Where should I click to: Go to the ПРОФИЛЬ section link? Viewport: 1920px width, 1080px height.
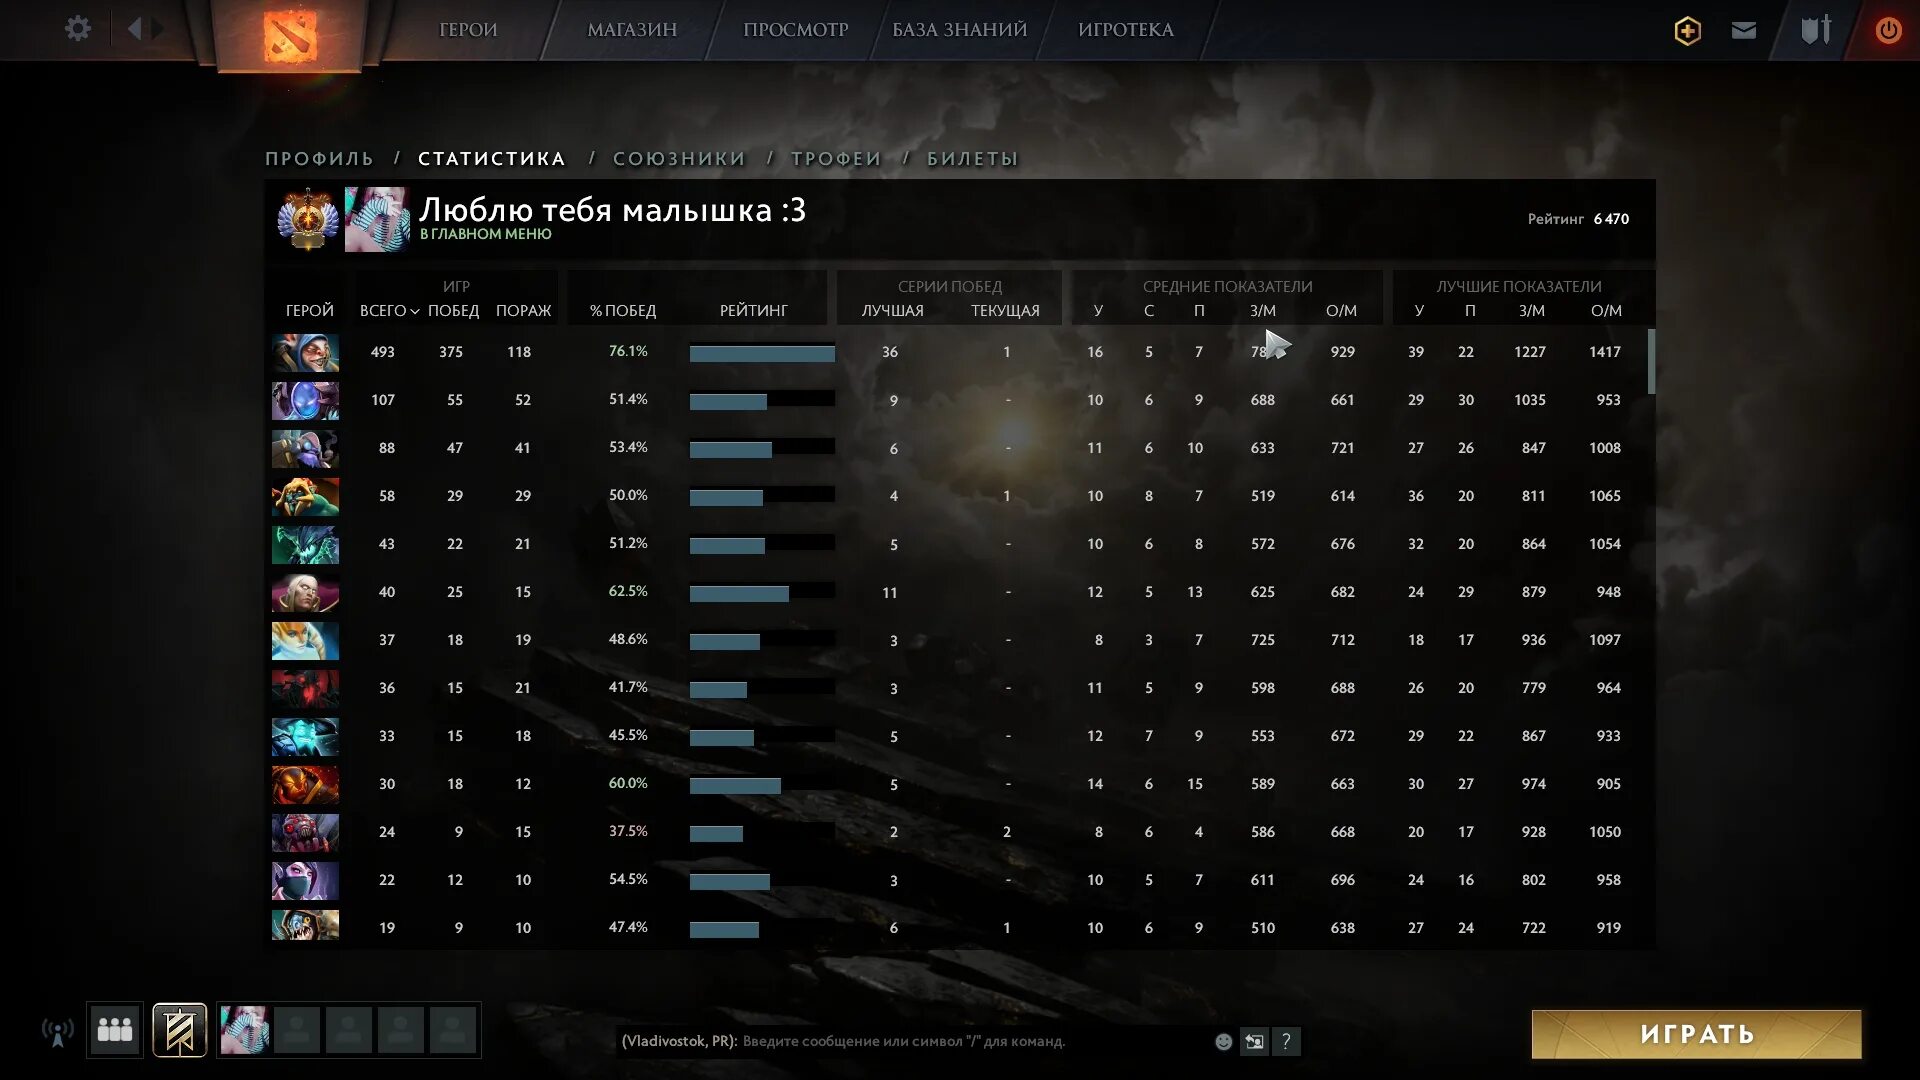pos(319,159)
